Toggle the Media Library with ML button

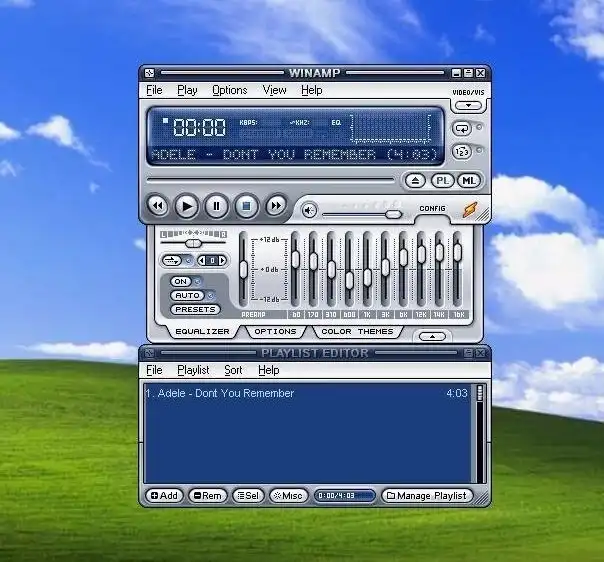tap(469, 180)
